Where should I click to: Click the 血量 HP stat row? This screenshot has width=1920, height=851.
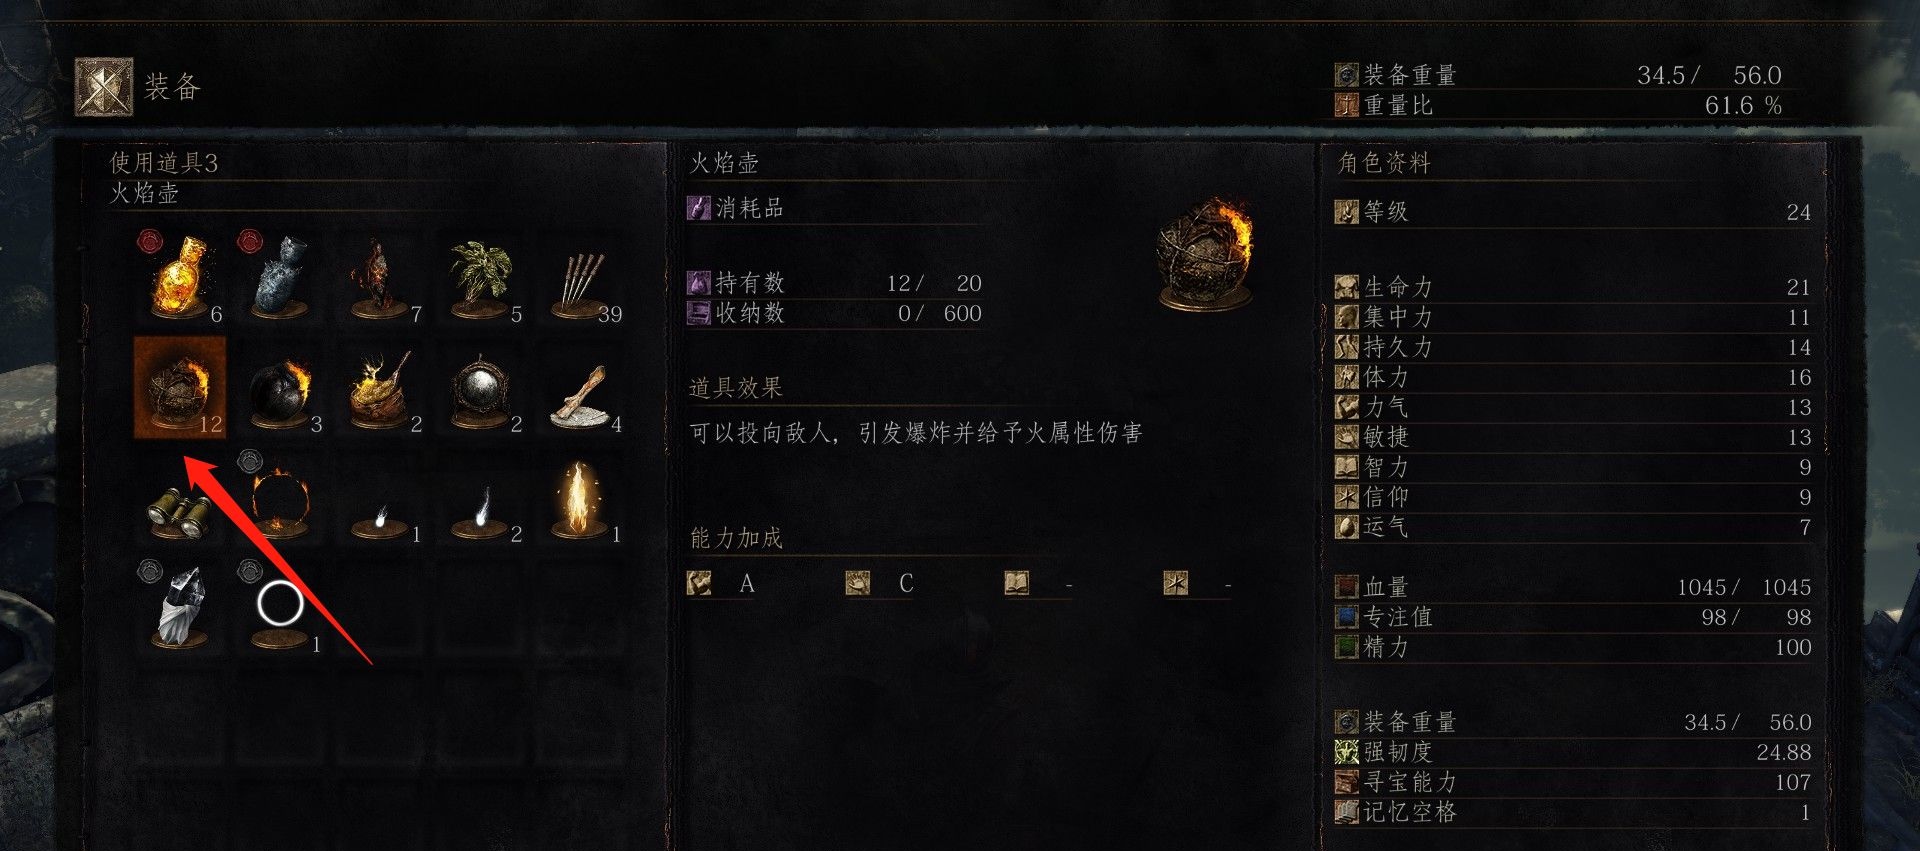point(1573,587)
